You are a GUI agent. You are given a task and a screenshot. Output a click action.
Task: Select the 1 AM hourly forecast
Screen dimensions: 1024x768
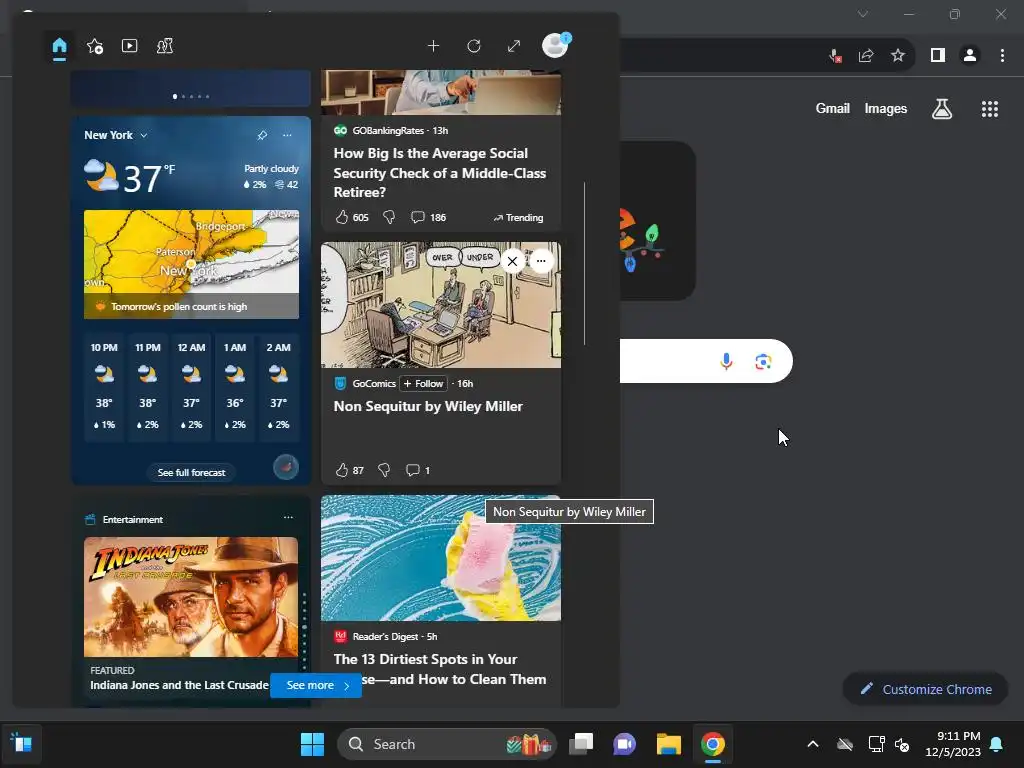235,387
